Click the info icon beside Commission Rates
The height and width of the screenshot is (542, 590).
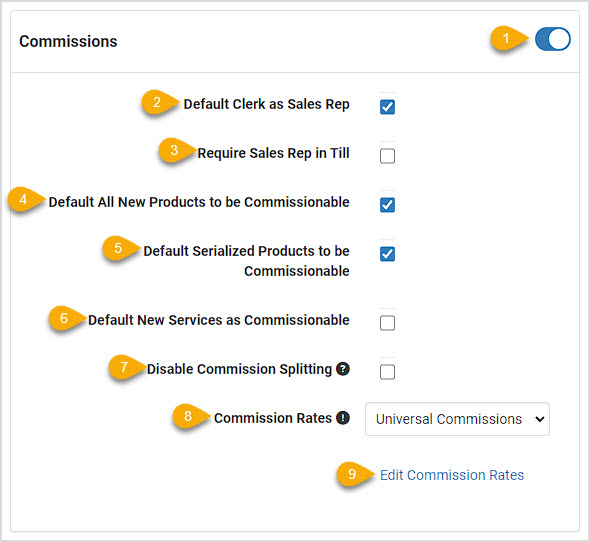tap(343, 418)
